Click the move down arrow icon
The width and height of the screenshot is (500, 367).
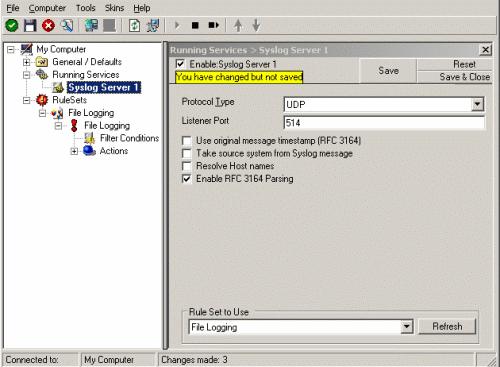tap(256, 25)
